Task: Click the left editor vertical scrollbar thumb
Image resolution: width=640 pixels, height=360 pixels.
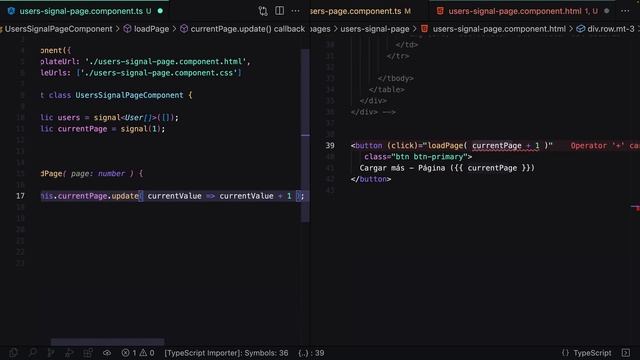Action: [x=305, y=135]
